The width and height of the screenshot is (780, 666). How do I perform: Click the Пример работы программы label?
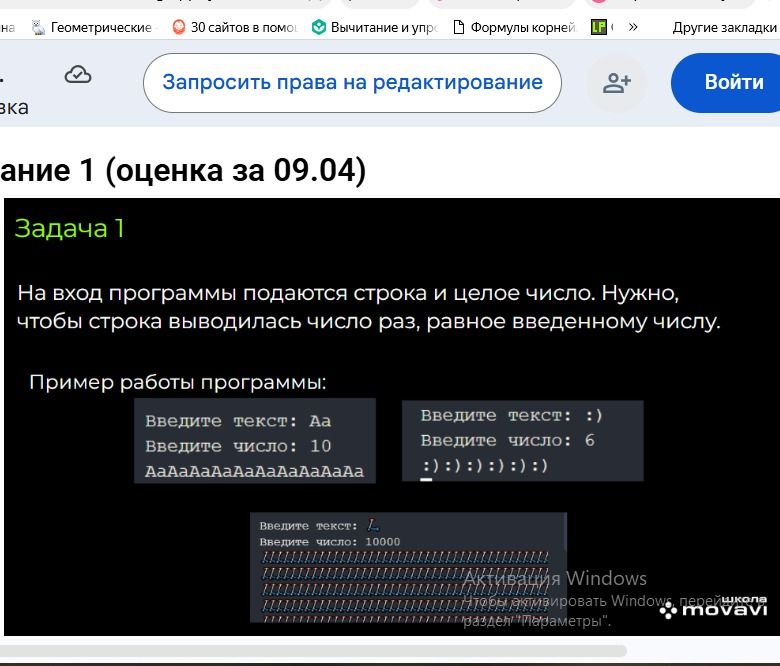point(178,382)
